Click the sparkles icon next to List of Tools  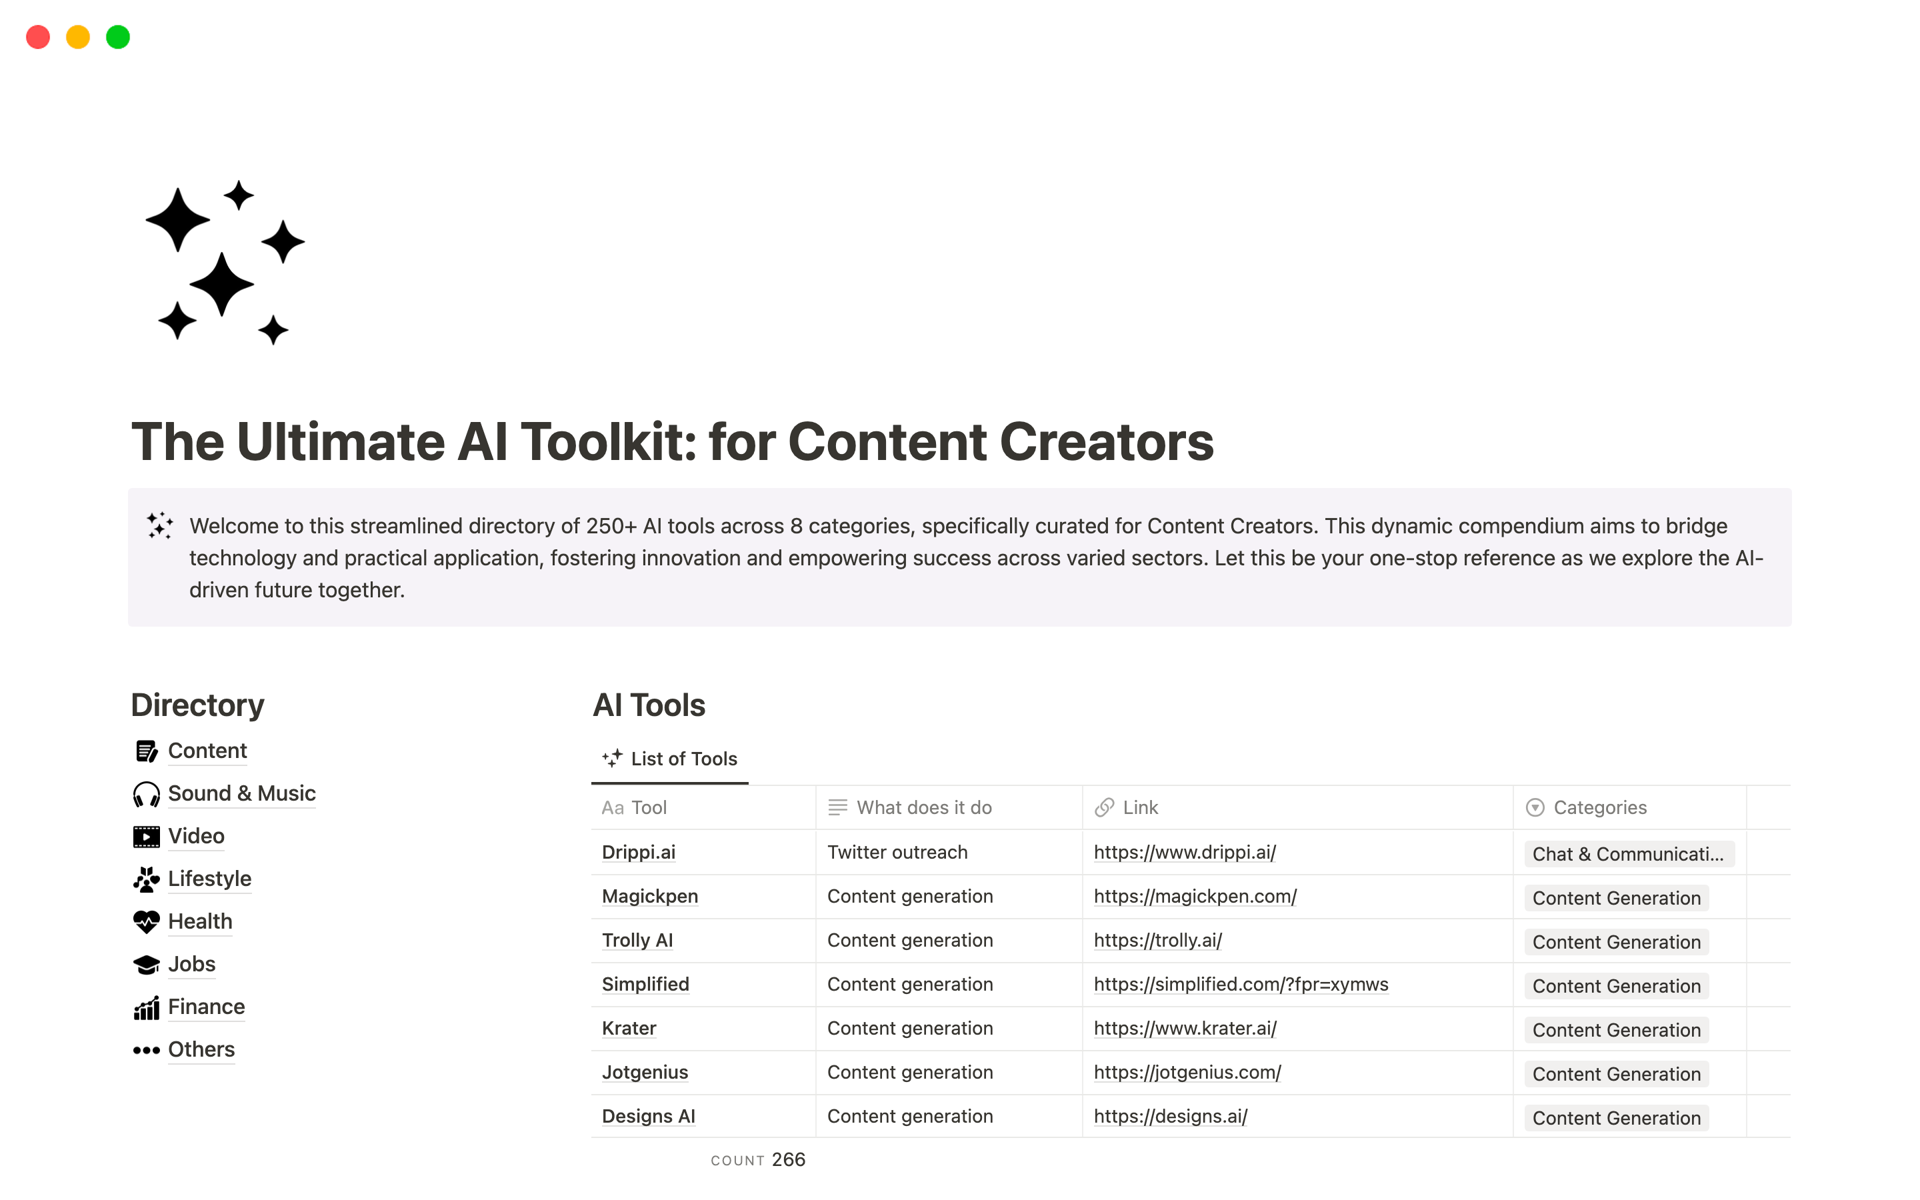coord(612,758)
